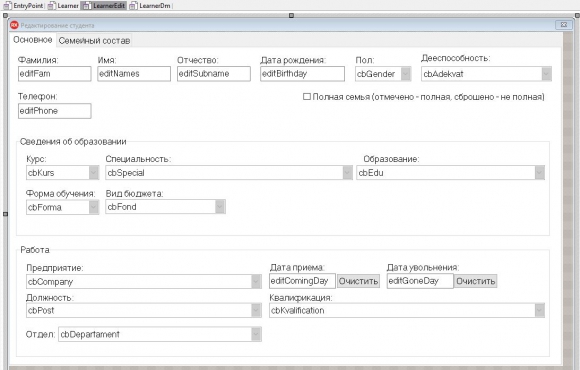
Task: Click the red RX icon in title bar
Action: (14, 25)
